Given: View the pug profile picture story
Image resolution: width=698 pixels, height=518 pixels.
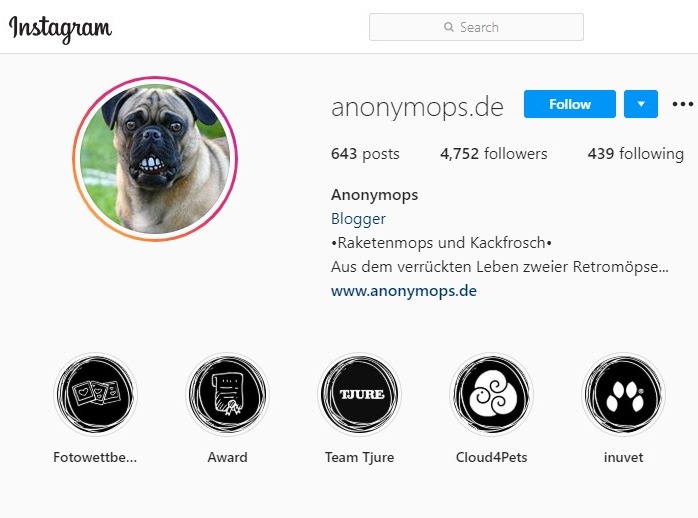Looking at the screenshot, I should [x=155, y=159].
